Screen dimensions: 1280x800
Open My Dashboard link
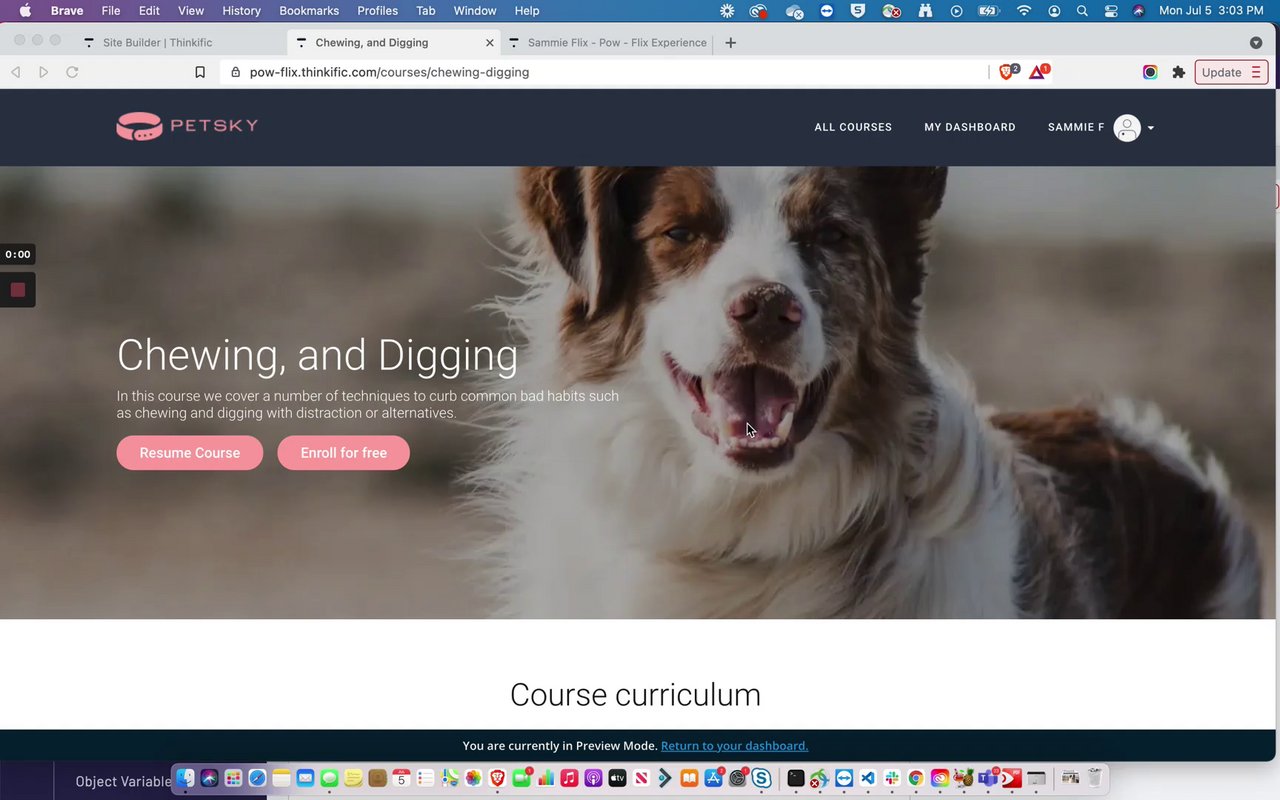pos(970,127)
